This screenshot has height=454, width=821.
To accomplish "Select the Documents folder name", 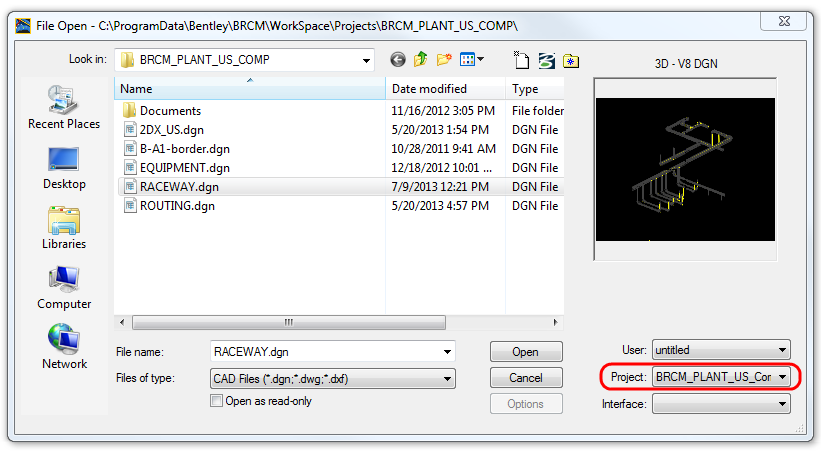I will coord(170,110).
